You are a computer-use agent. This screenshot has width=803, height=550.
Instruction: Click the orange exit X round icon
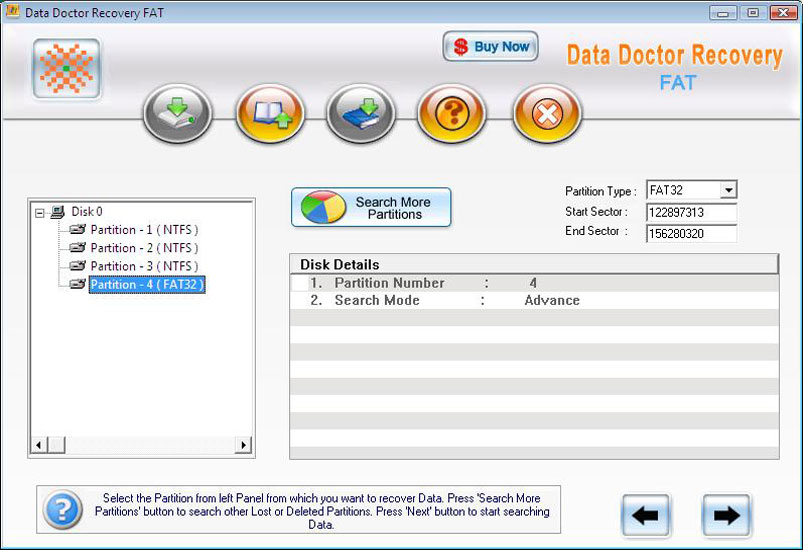click(x=547, y=113)
